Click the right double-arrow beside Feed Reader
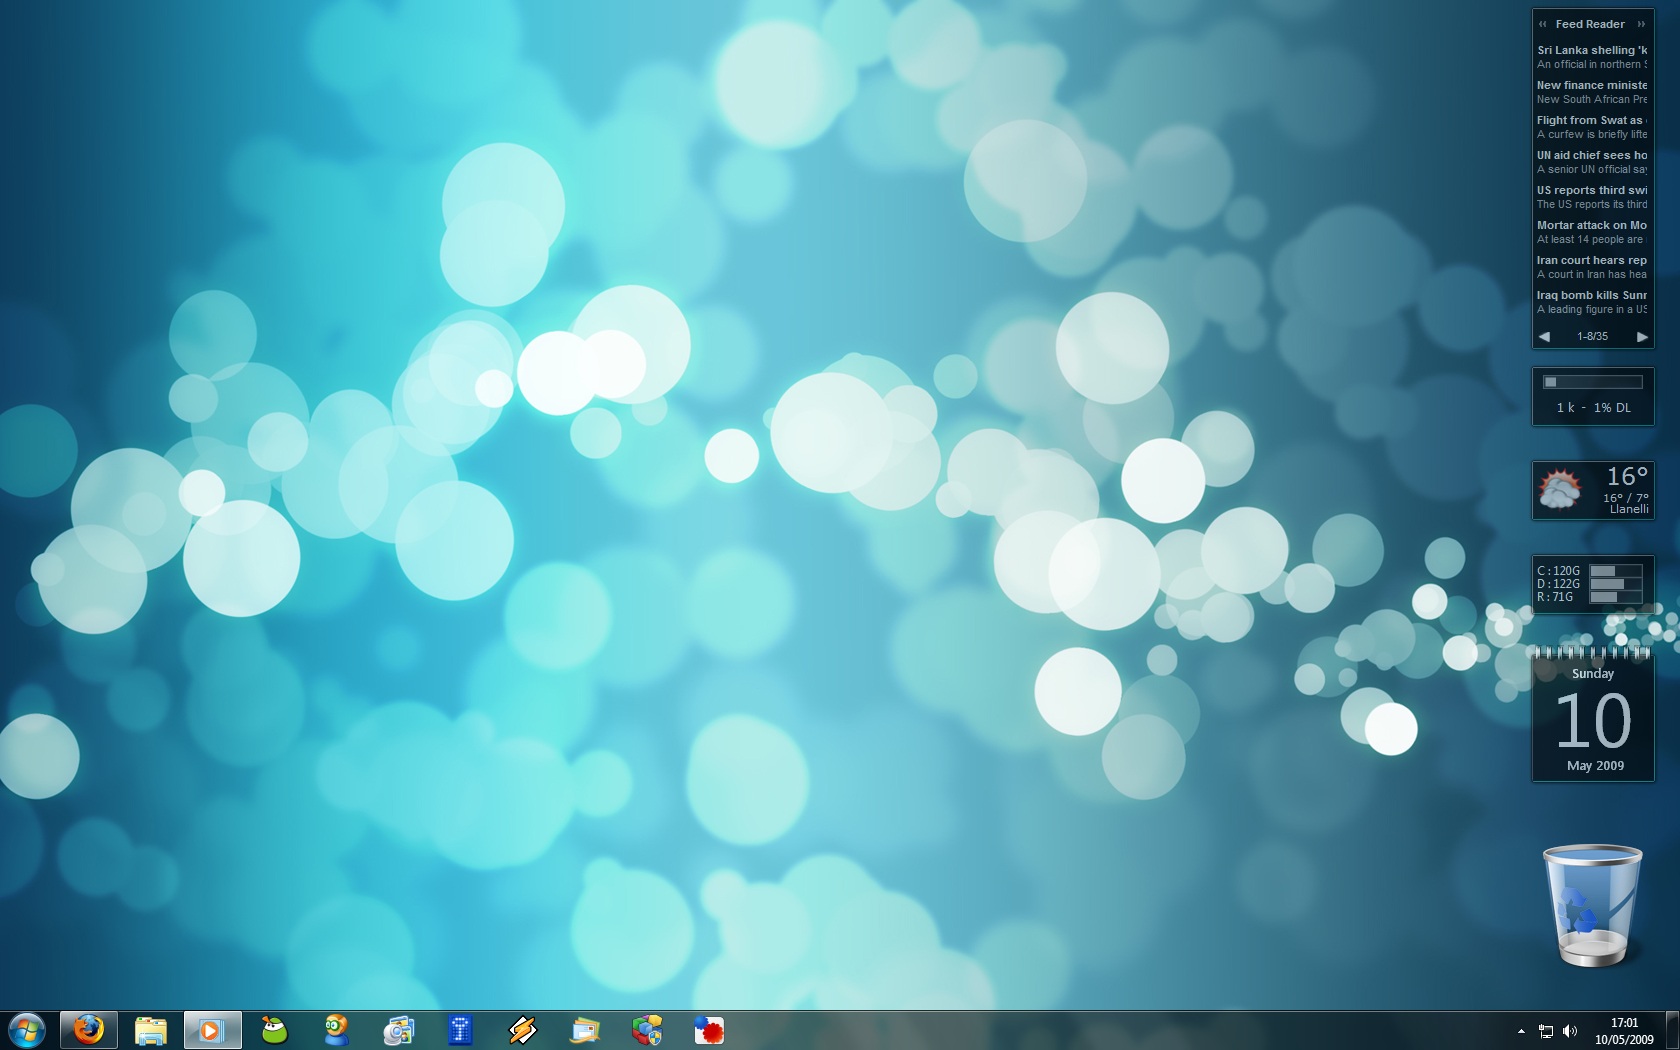1680x1050 pixels. 1641,24
